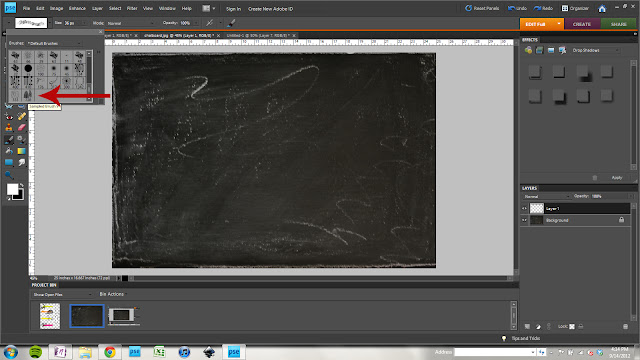The image size is (640, 360).
Task: Click the Home icon in the top bar
Action: tap(602, 9)
